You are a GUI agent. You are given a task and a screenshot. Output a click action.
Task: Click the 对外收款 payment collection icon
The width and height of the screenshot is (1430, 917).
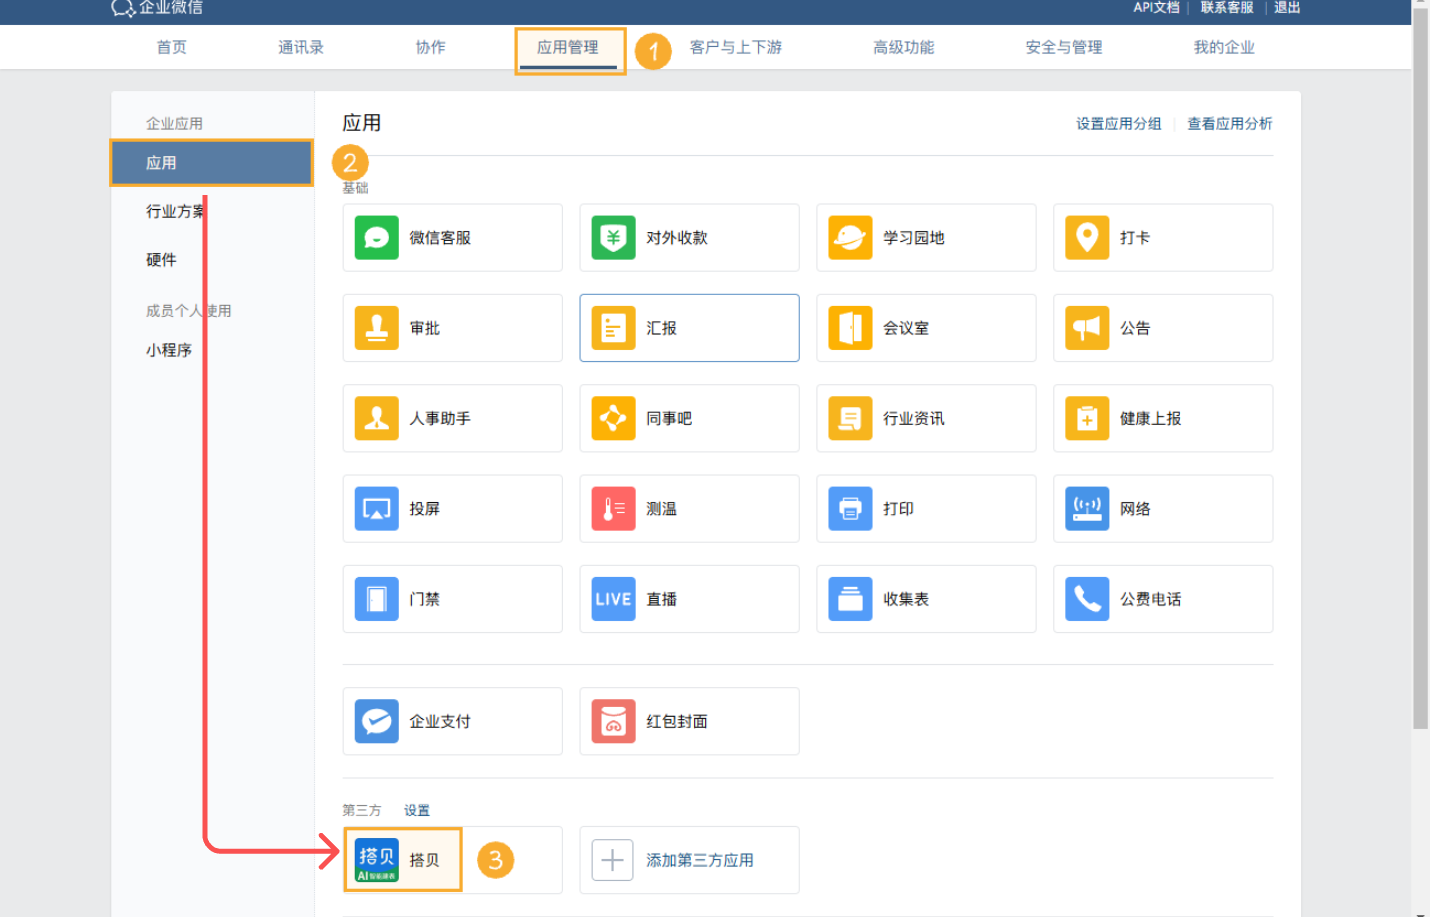(x=689, y=237)
